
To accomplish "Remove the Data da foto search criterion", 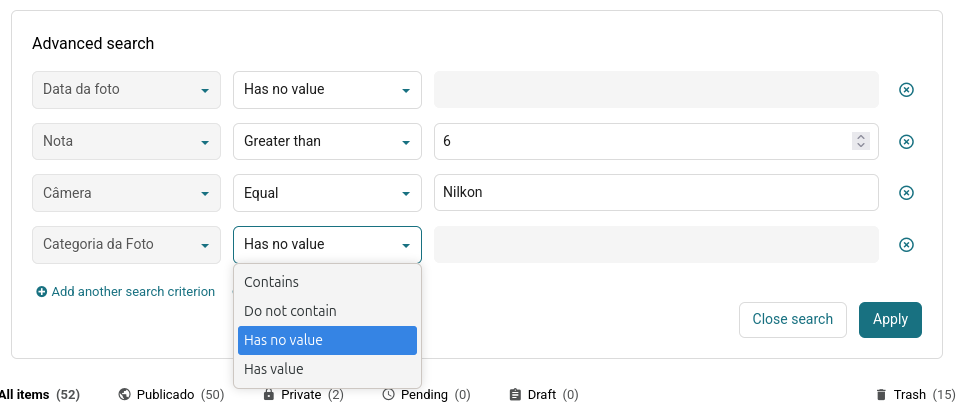I will pyautogui.click(x=906, y=90).
